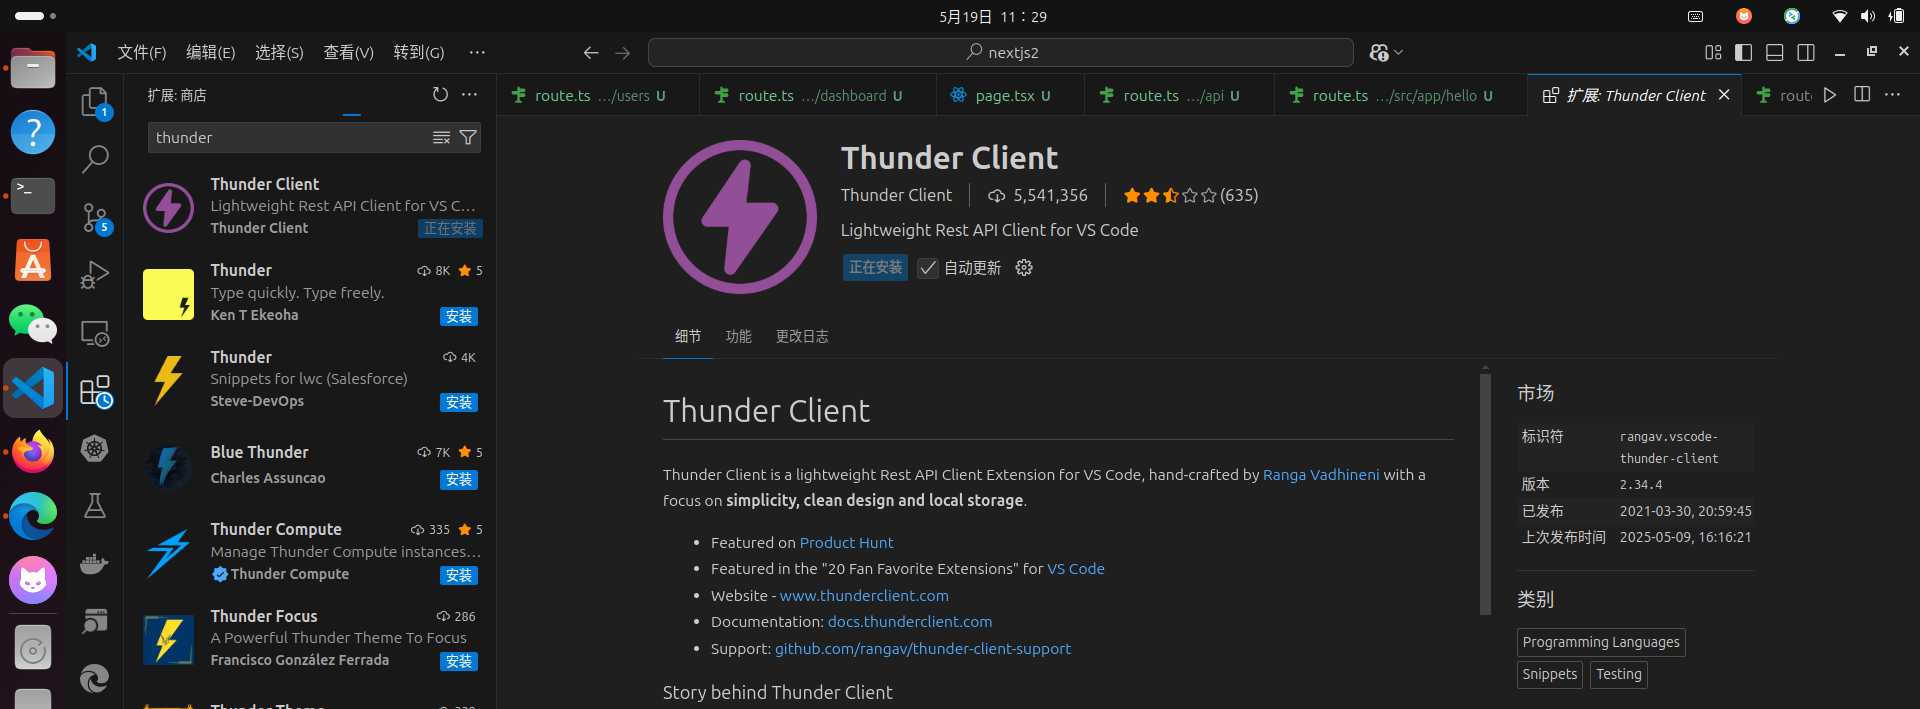
Task: Open github thunder-client-support link
Action: [x=923, y=649]
